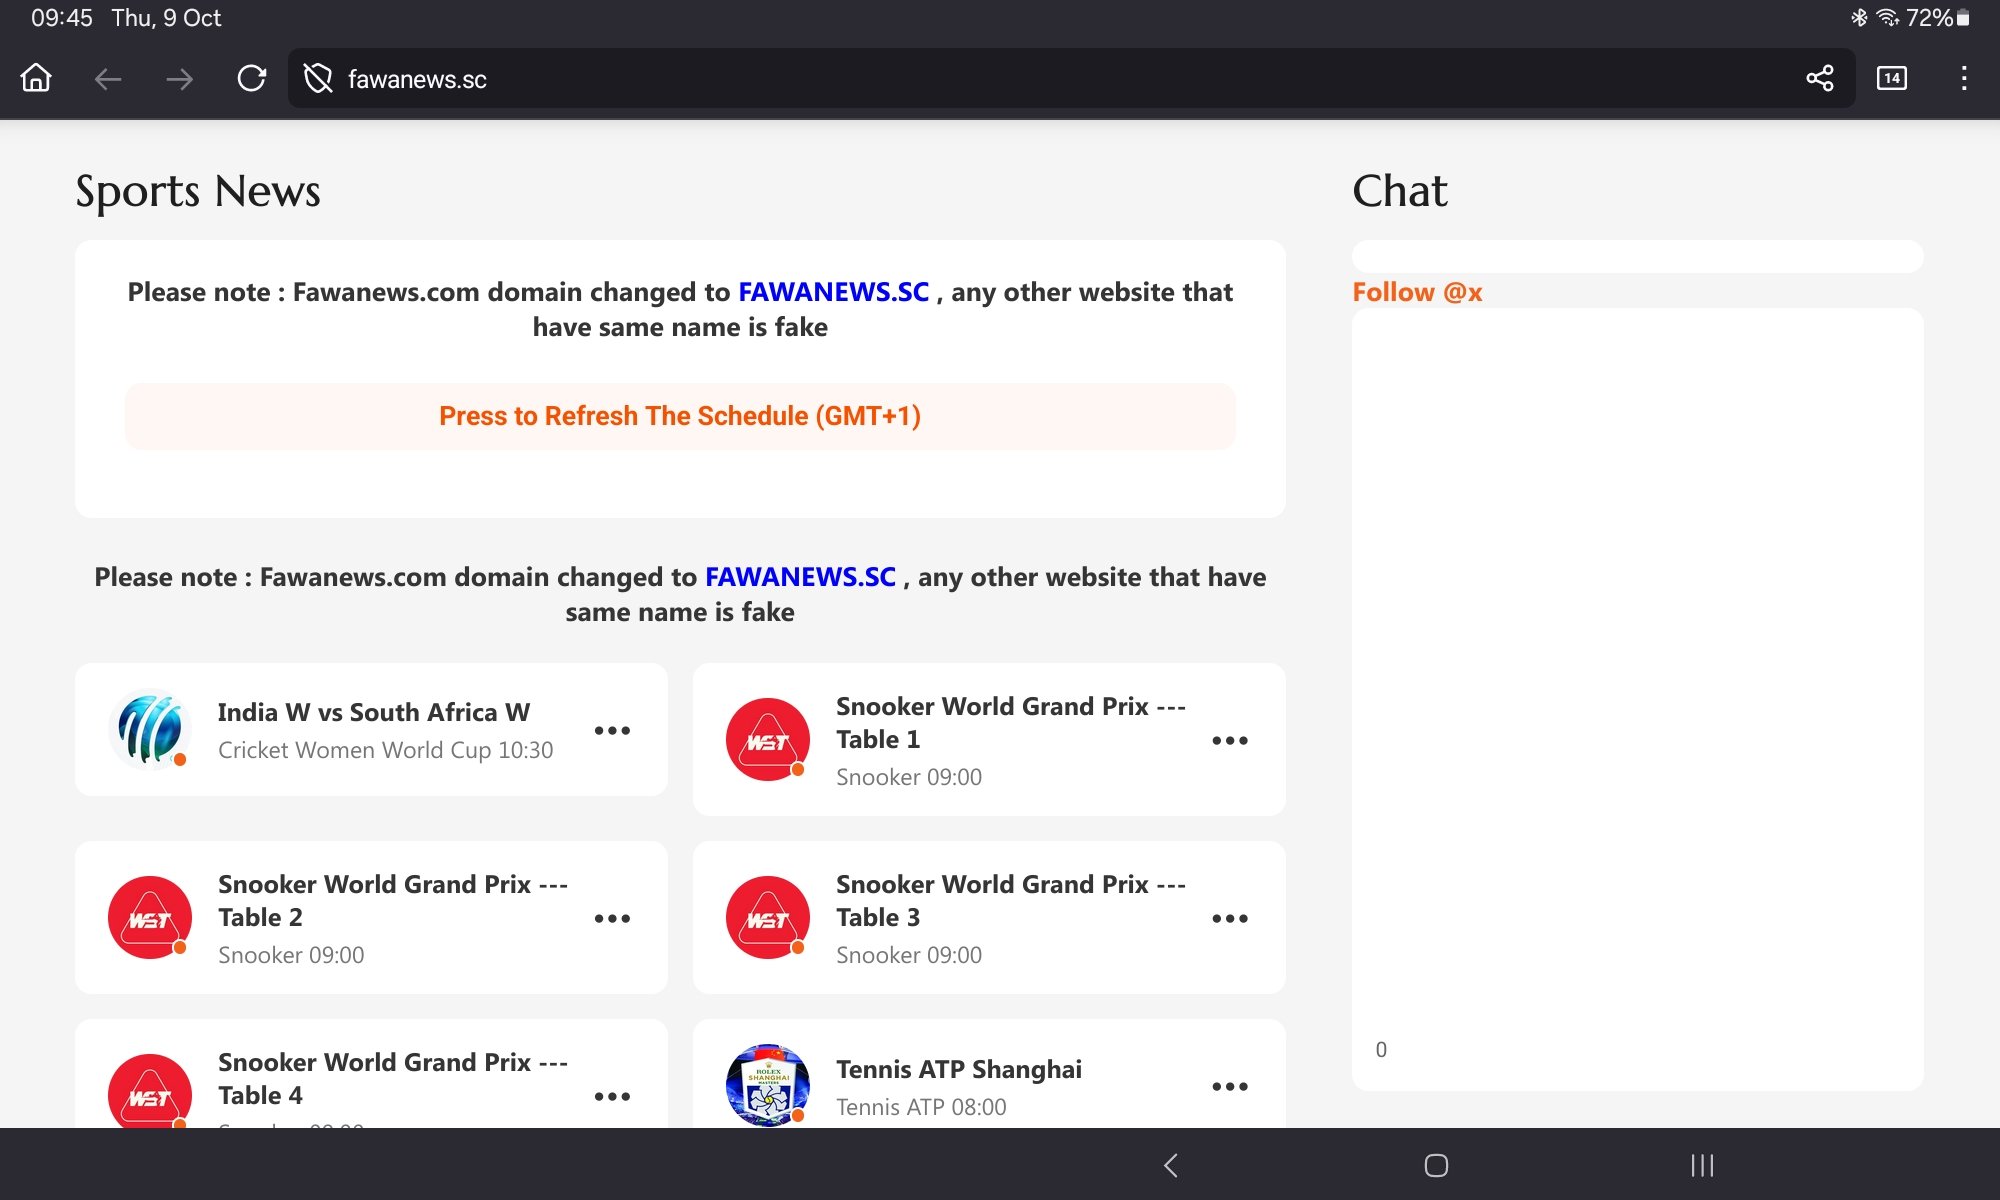The height and width of the screenshot is (1200, 2000).
Task: Open the tab switcher showing 14 tabs
Action: click(x=1891, y=78)
